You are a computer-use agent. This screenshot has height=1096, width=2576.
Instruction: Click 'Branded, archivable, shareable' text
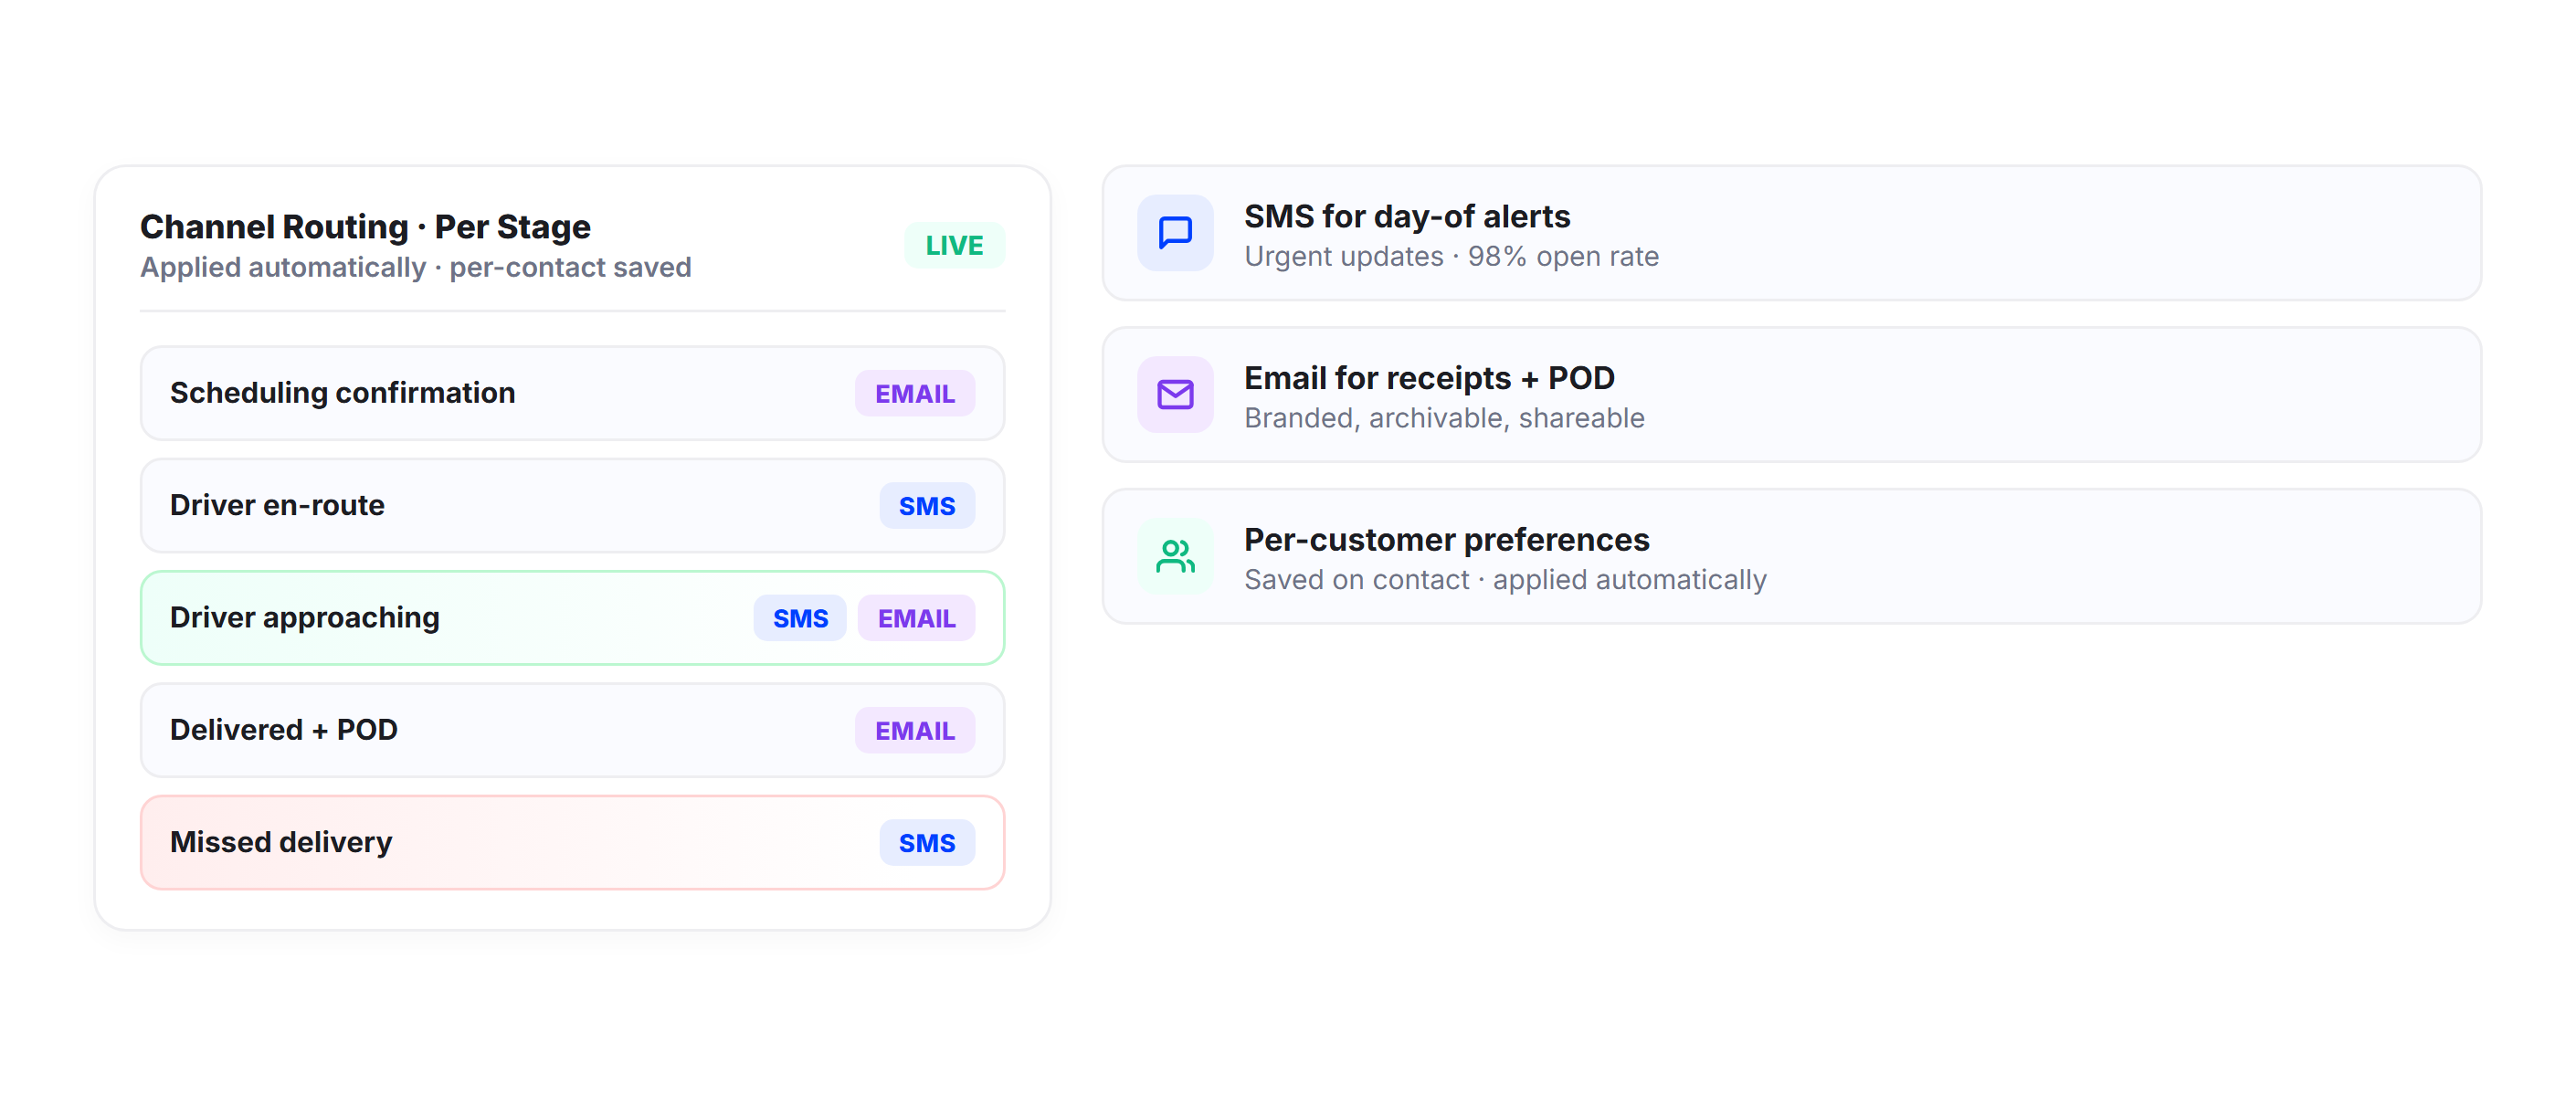point(1444,419)
